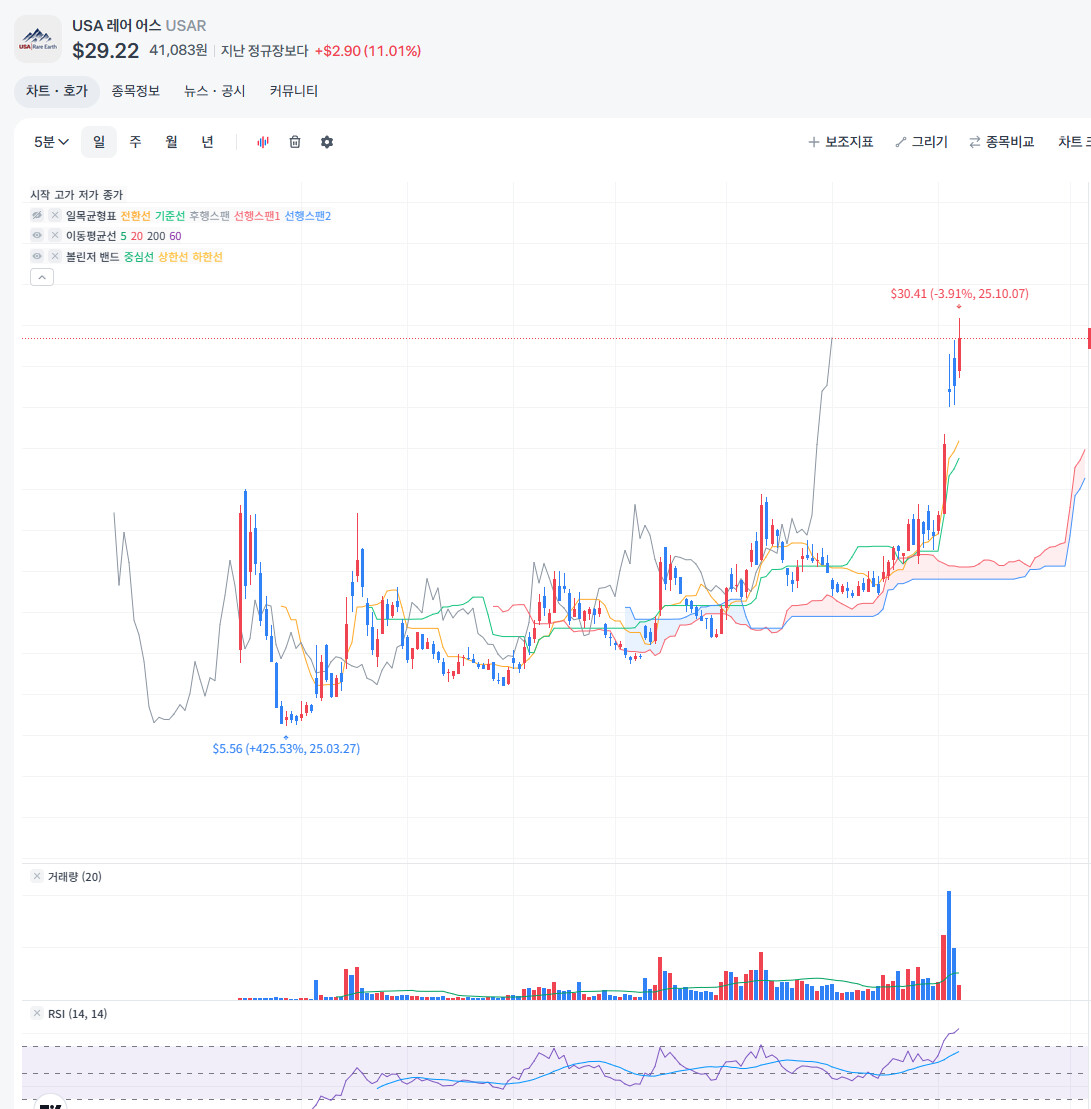Remove 볼린저 밴드 indicator with X

(x=54, y=256)
